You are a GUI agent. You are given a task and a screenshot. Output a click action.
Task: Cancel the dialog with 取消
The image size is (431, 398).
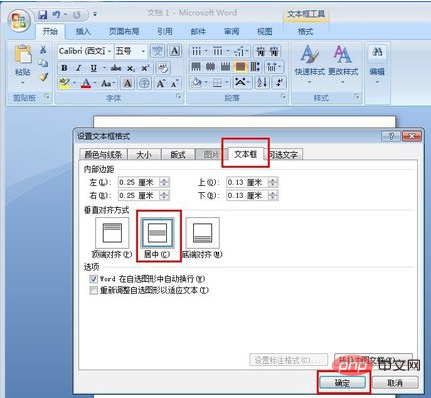(395, 383)
